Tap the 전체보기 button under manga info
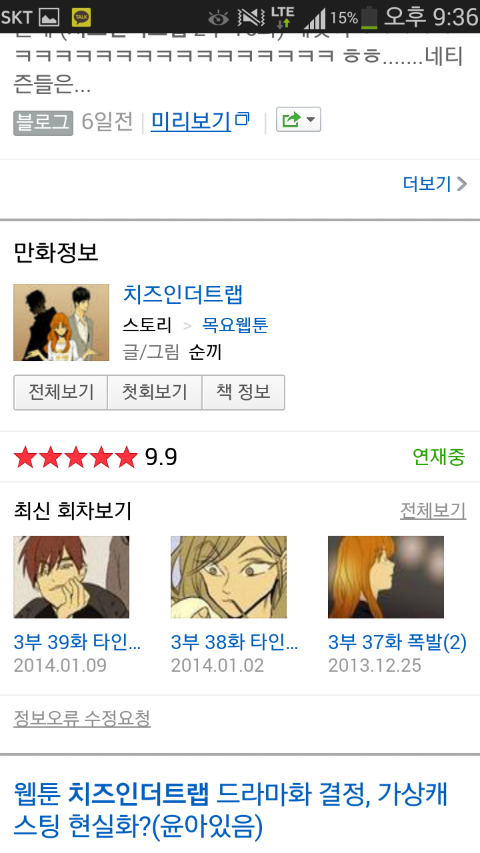 (61, 392)
